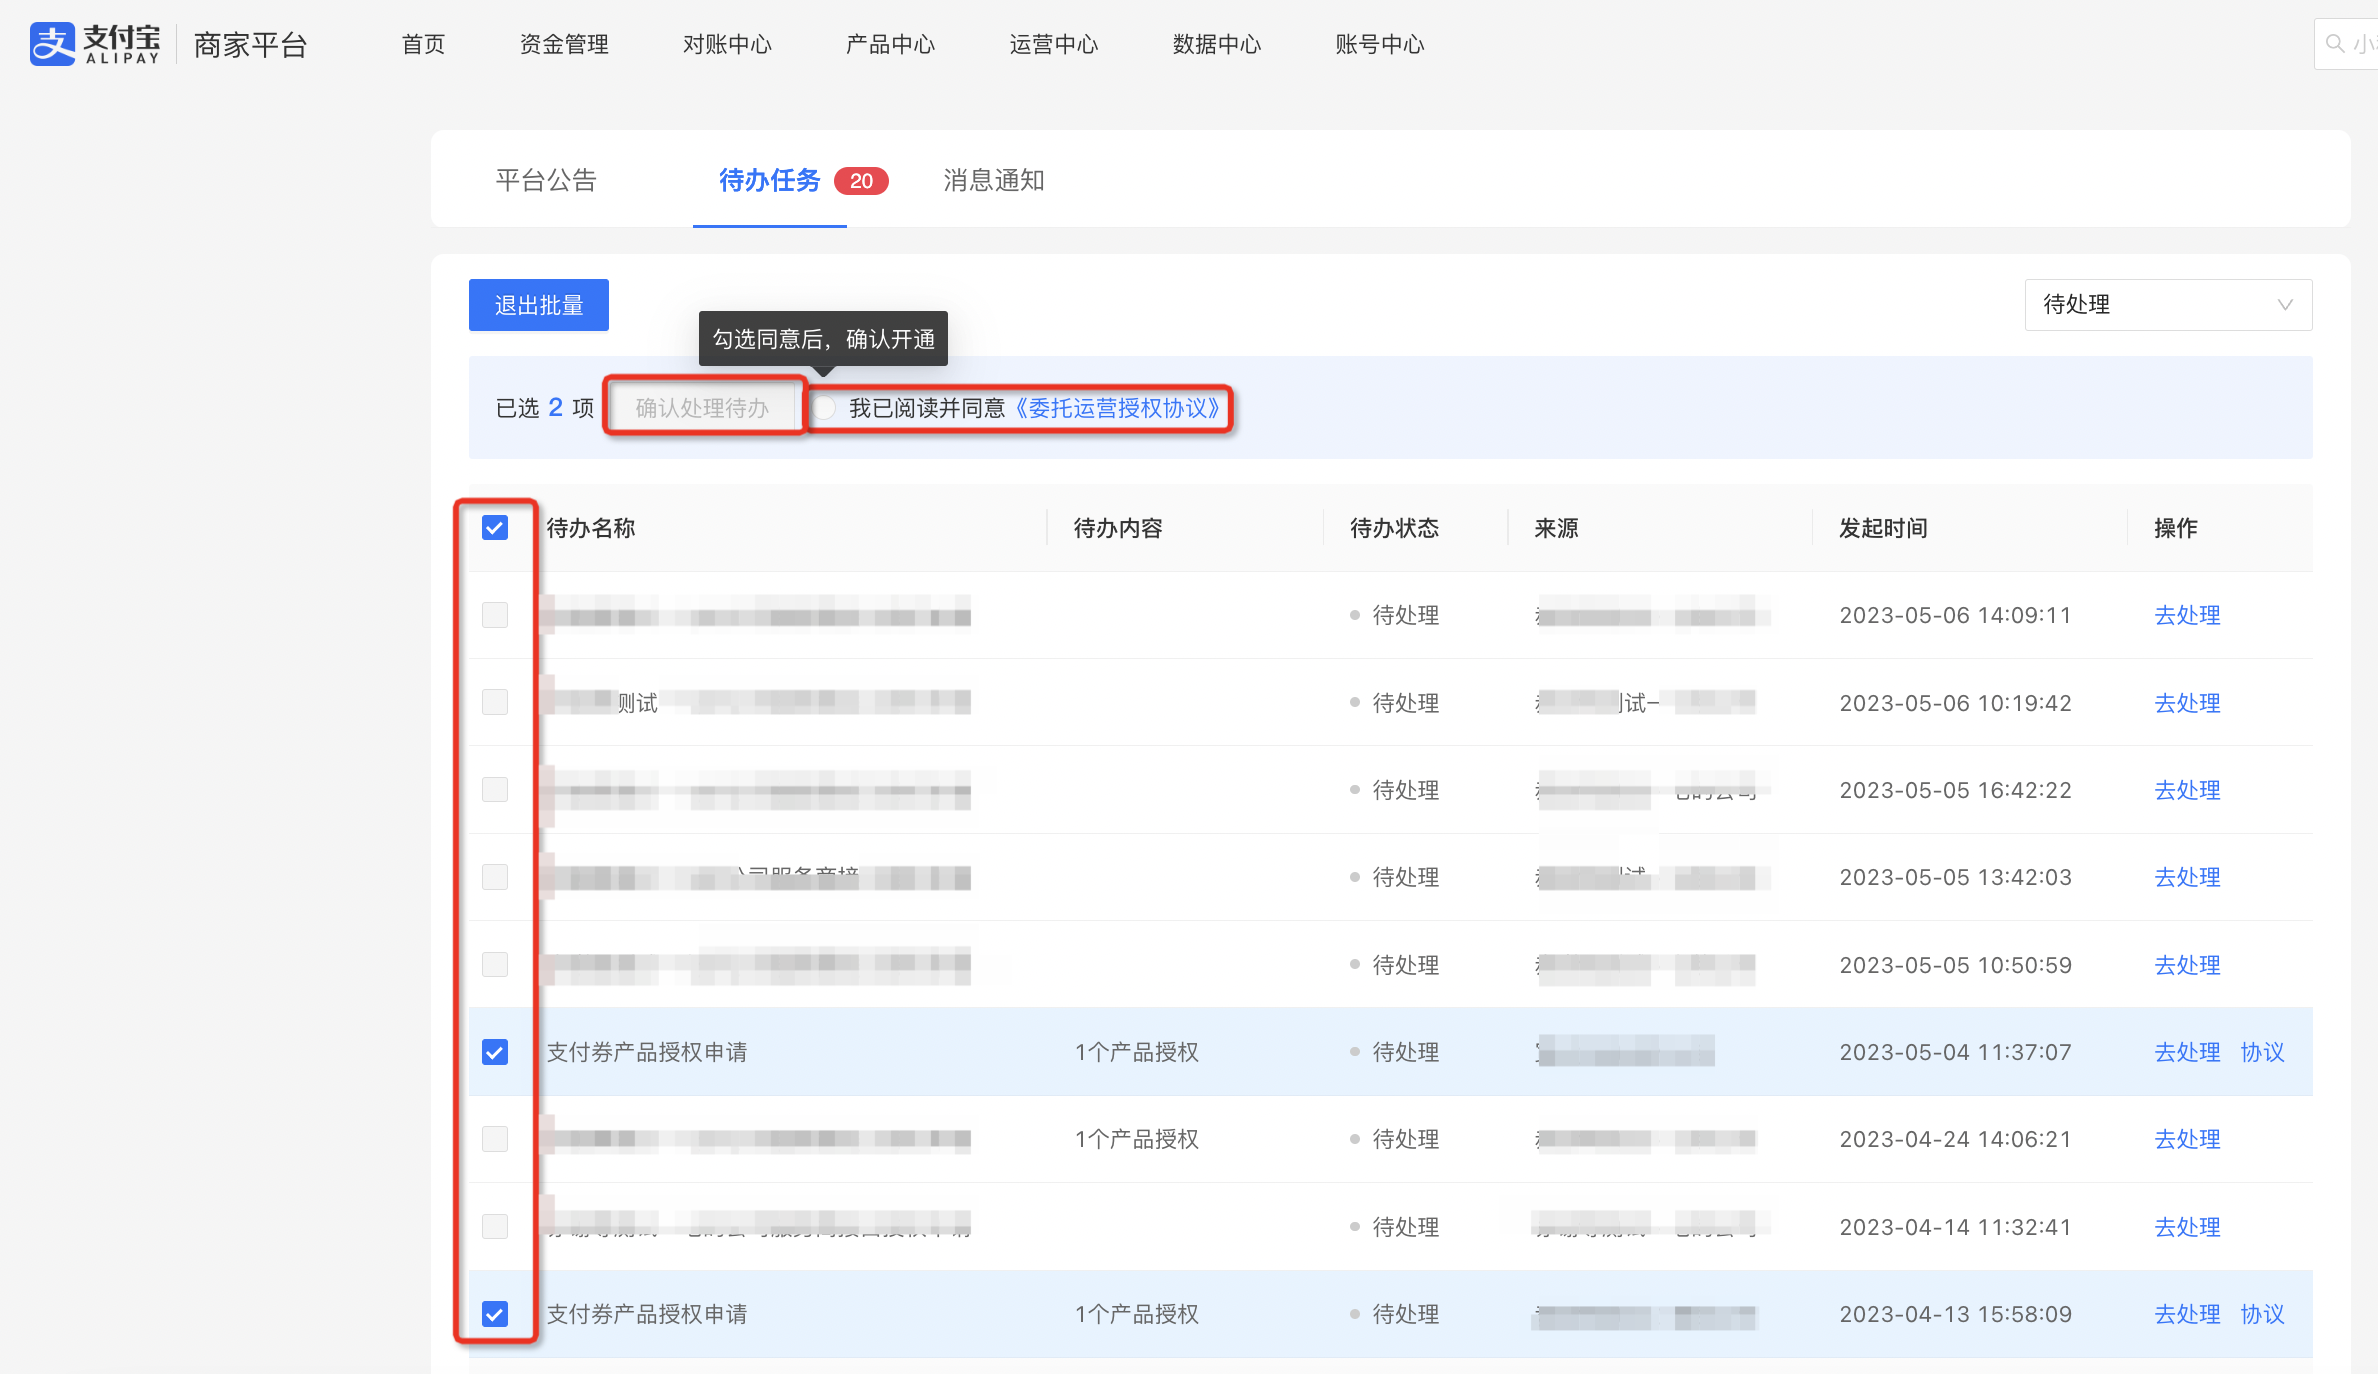Check the box for the 2023-05-06 14:09:11 row
Viewport: 2378px width, 1374px height.
[x=495, y=615]
